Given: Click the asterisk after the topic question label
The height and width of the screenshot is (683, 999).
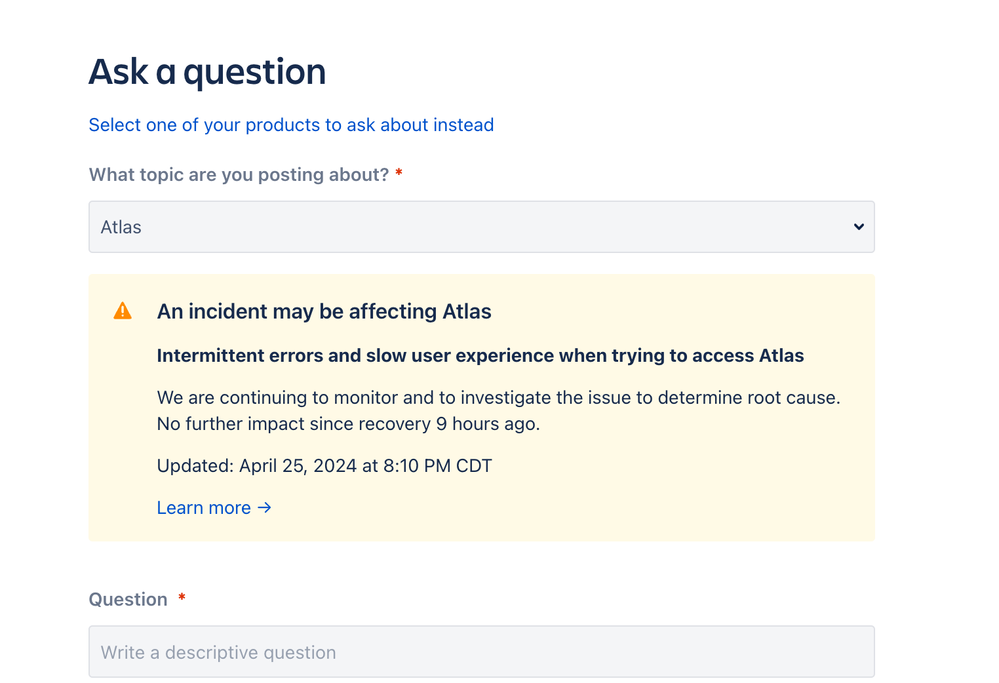Looking at the screenshot, I should pyautogui.click(x=398, y=173).
